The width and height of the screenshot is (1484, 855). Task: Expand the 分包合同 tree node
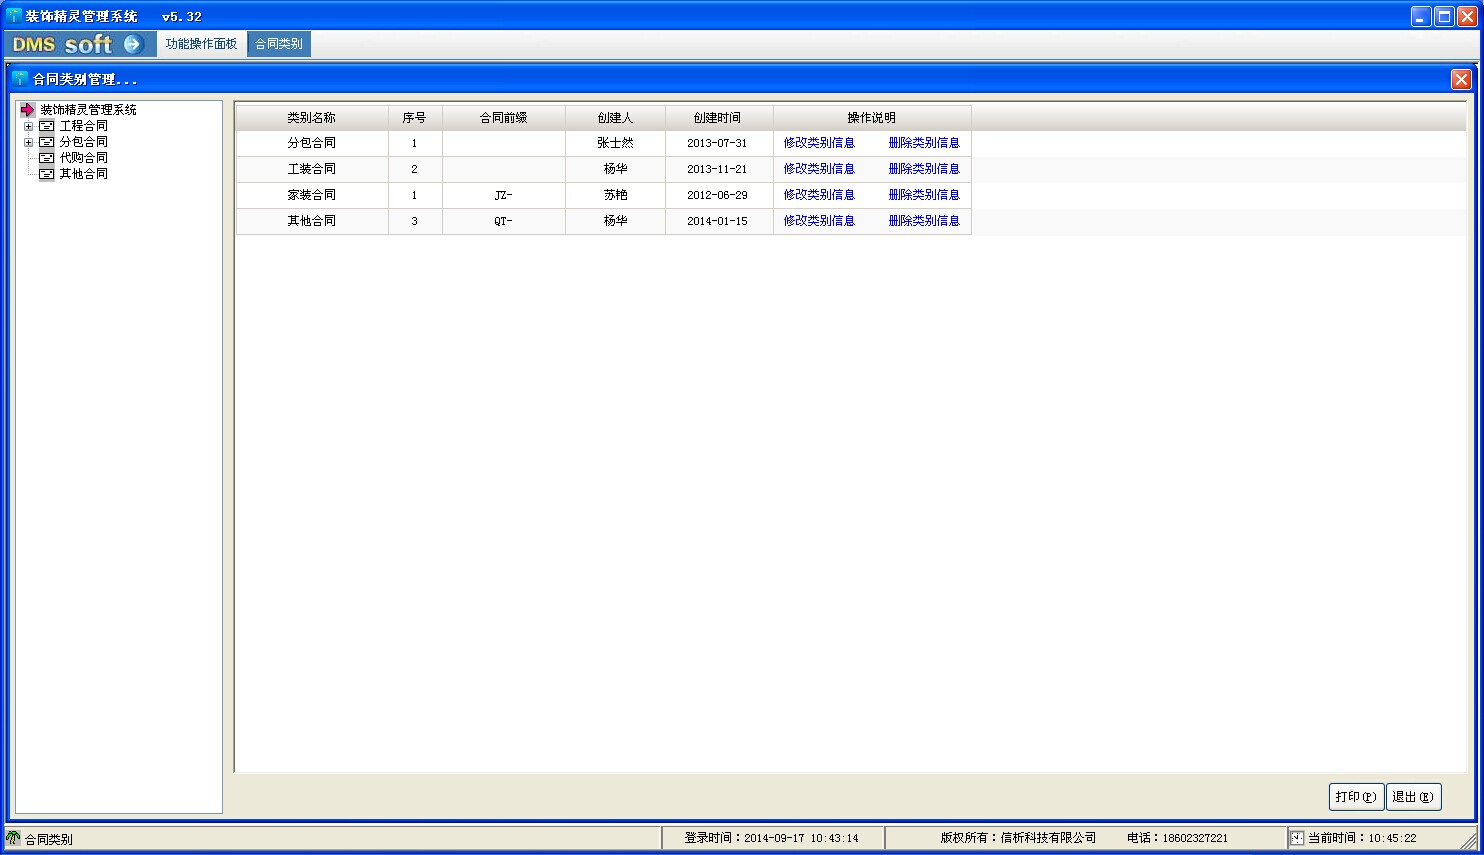tap(28, 142)
